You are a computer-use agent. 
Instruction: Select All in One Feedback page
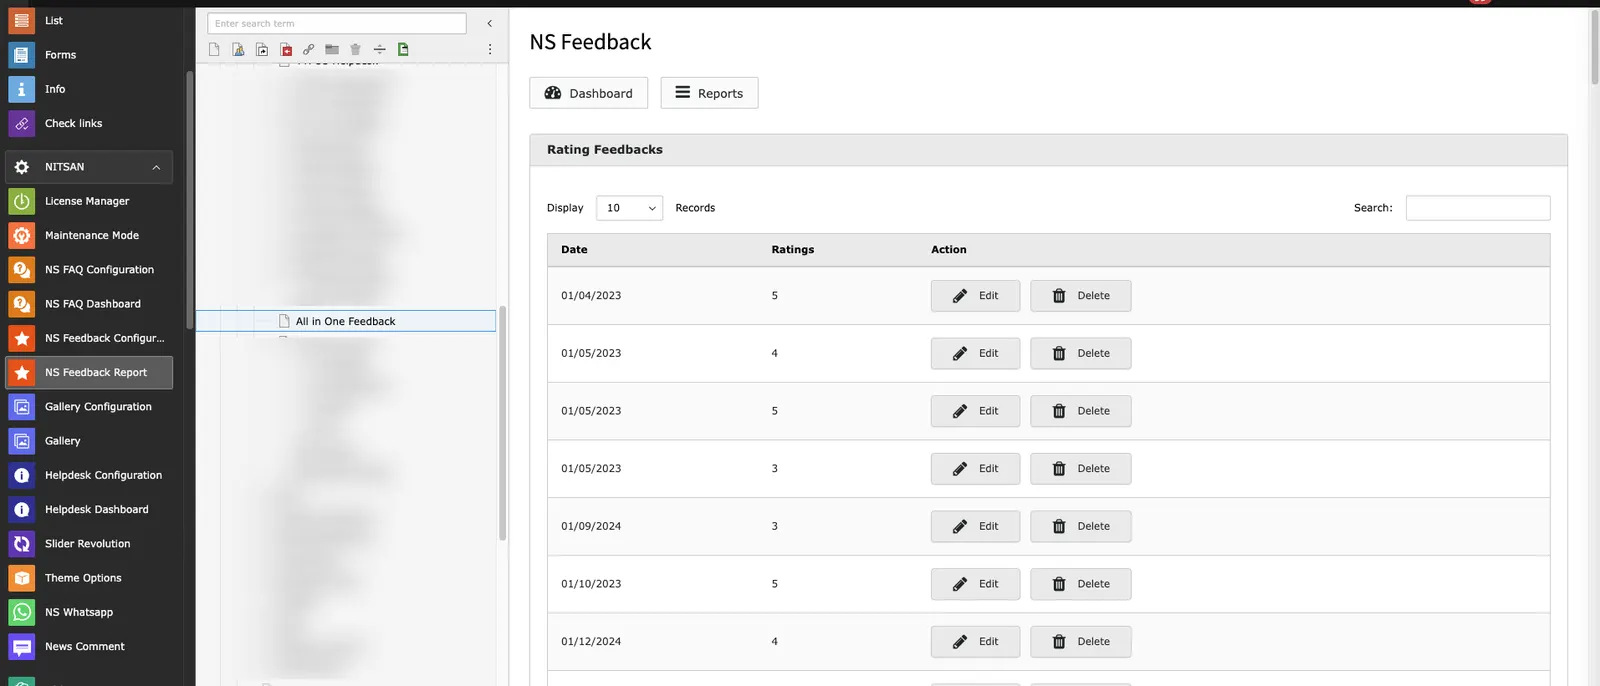(345, 321)
